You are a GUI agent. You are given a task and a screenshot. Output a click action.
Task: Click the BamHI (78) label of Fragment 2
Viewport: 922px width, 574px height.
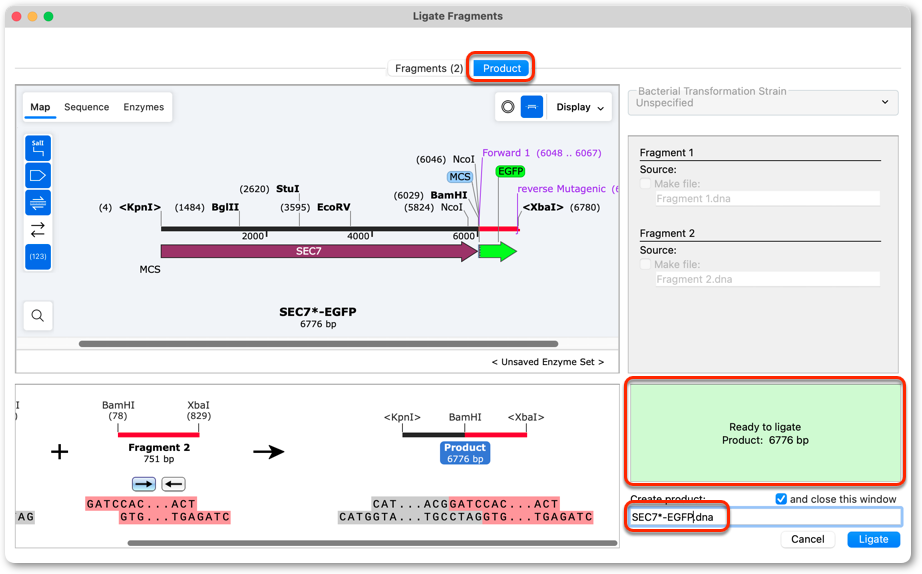coord(118,411)
